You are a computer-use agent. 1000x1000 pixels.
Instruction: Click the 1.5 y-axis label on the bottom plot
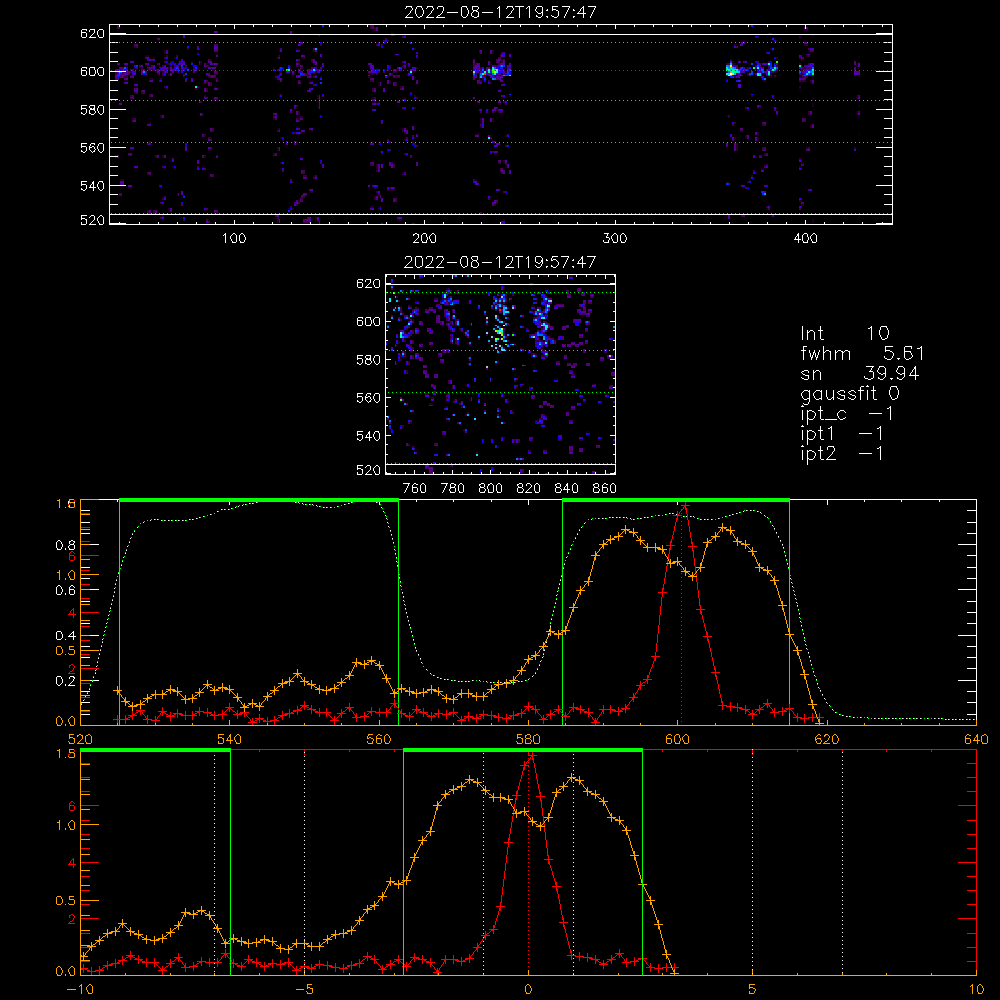point(66,754)
